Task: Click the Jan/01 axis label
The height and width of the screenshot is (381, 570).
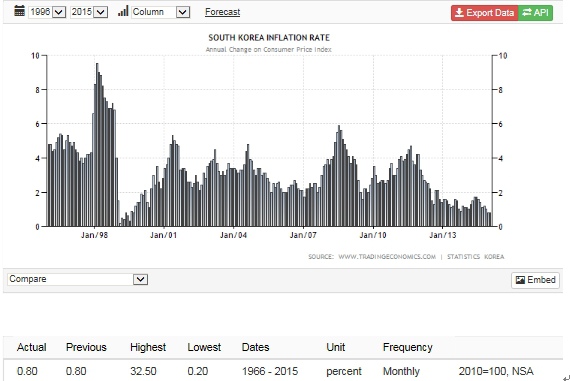Action: tap(164, 235)
